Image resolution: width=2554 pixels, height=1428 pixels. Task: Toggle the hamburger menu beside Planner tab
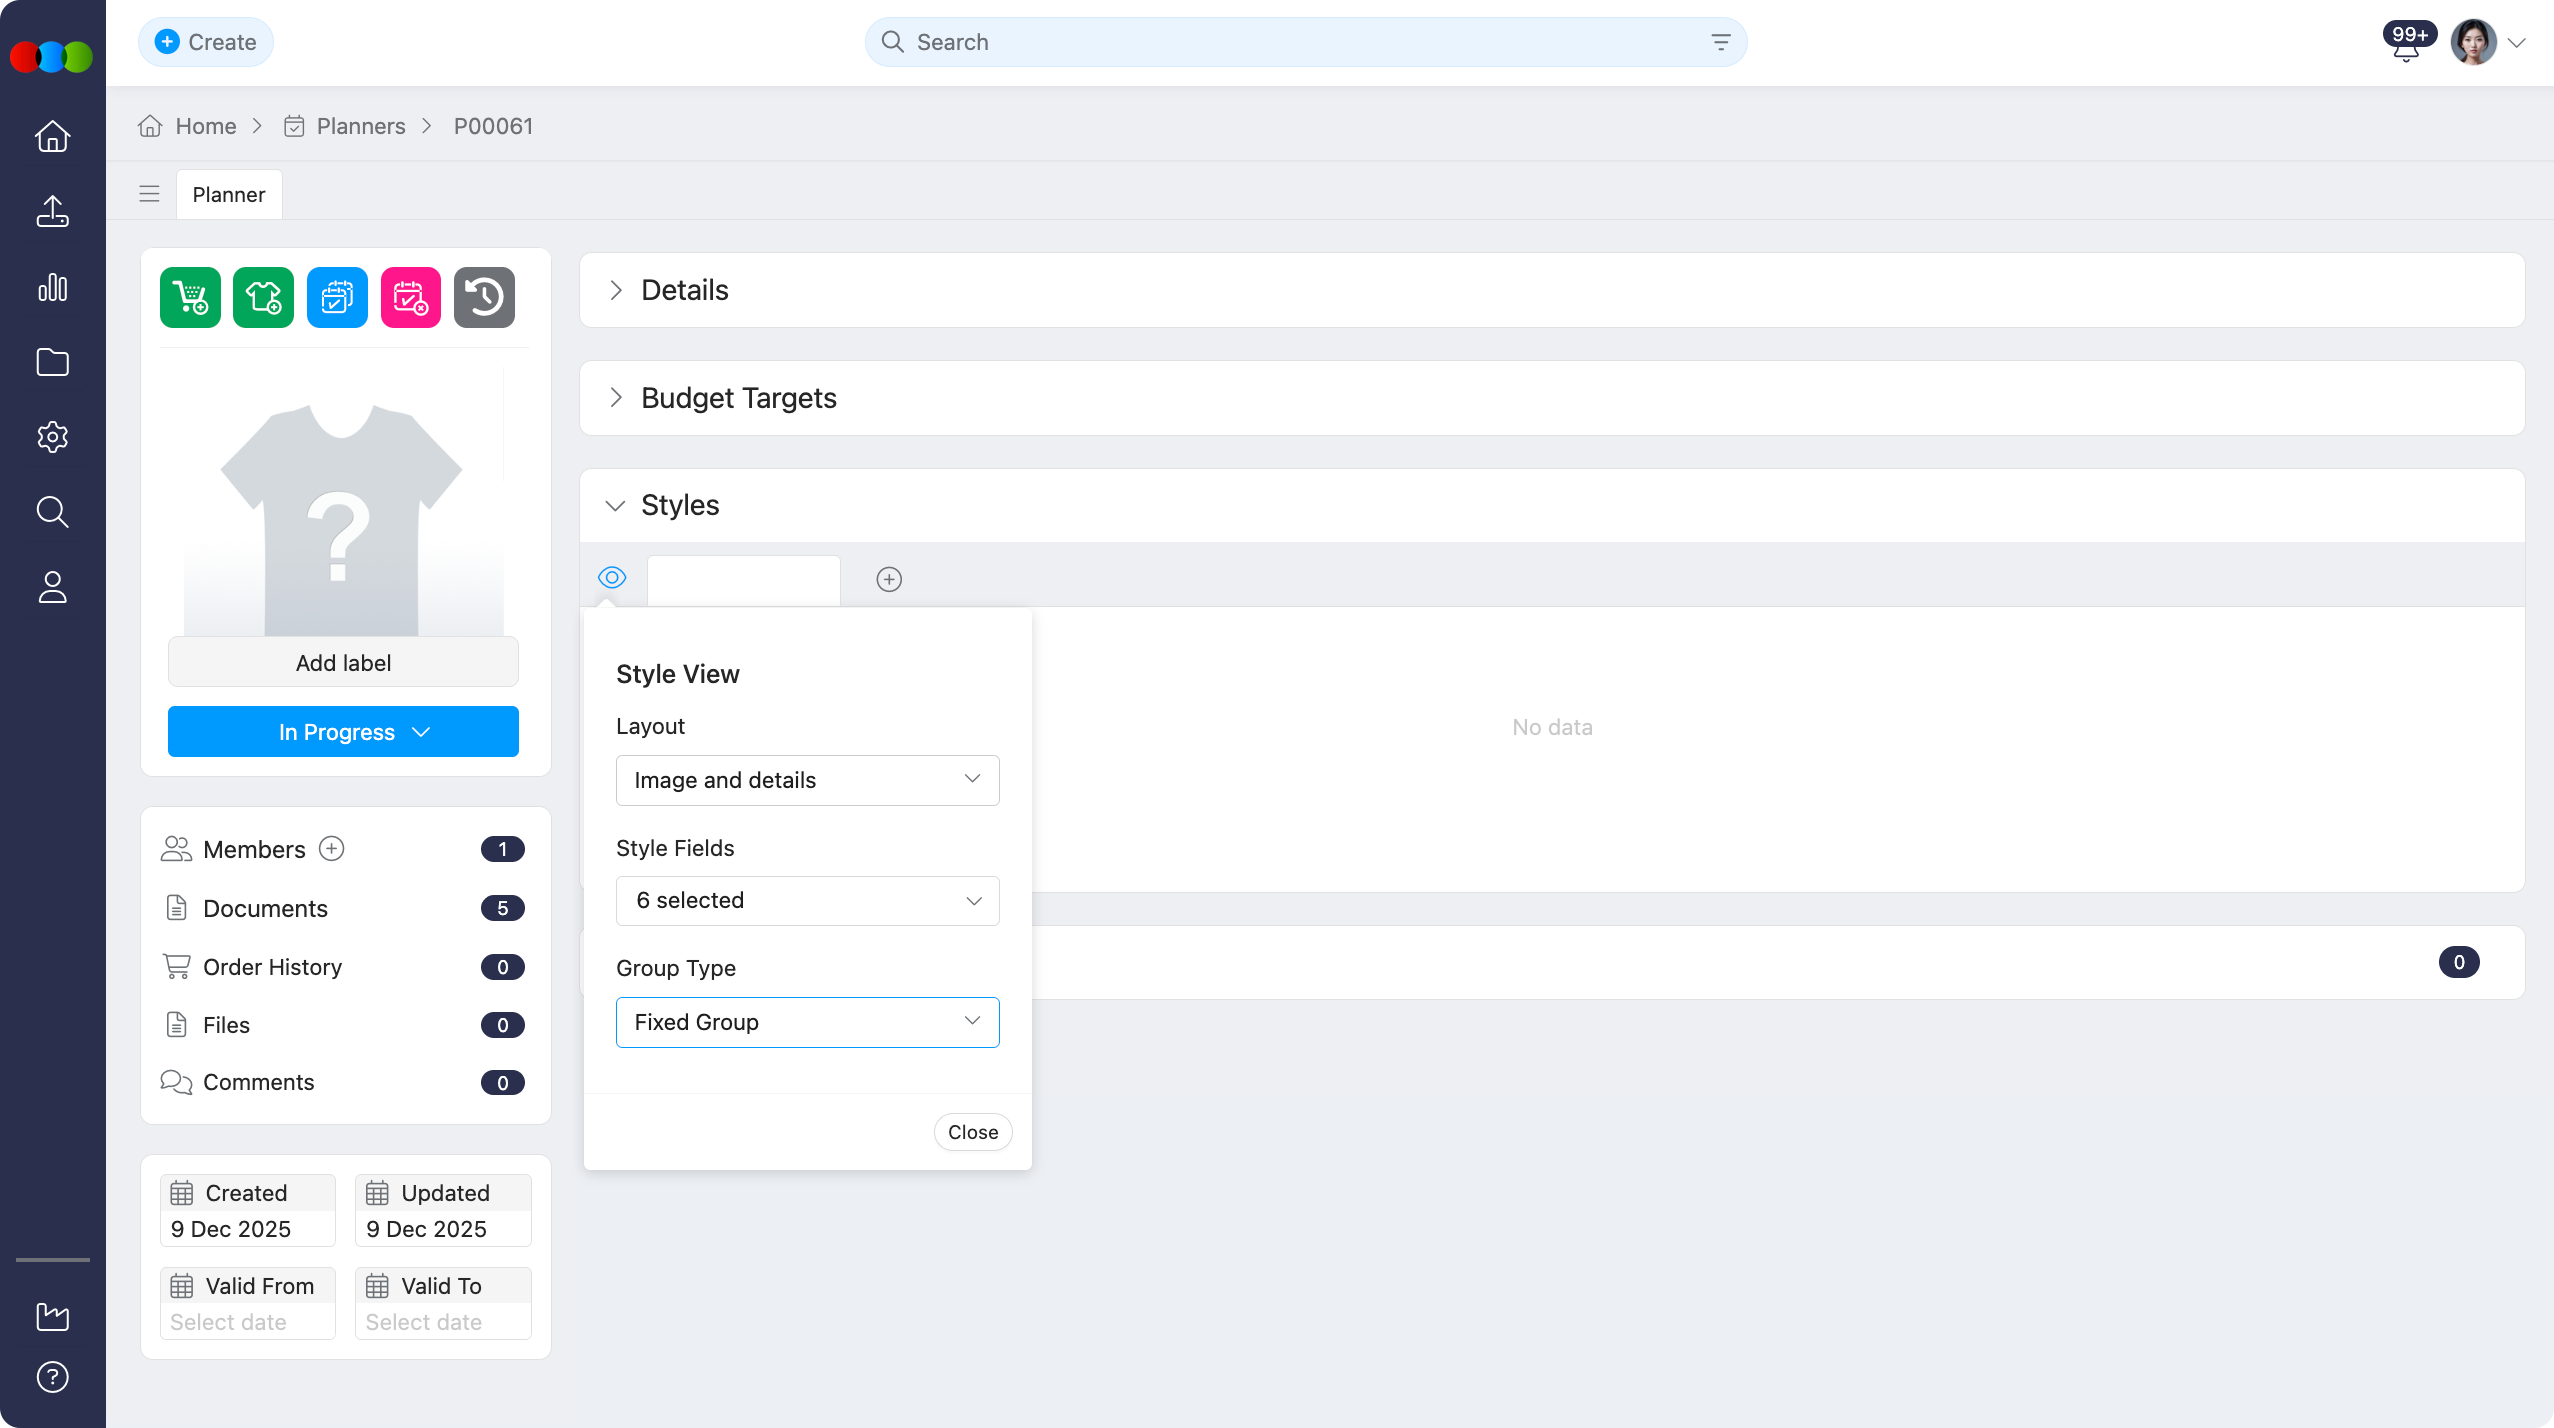click(x=149, y=194)
